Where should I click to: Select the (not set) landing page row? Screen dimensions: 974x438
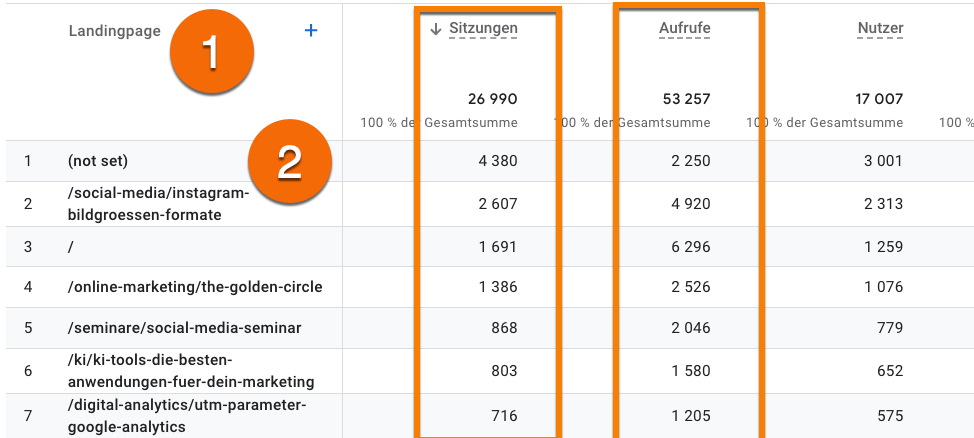[x=98, y=161]
